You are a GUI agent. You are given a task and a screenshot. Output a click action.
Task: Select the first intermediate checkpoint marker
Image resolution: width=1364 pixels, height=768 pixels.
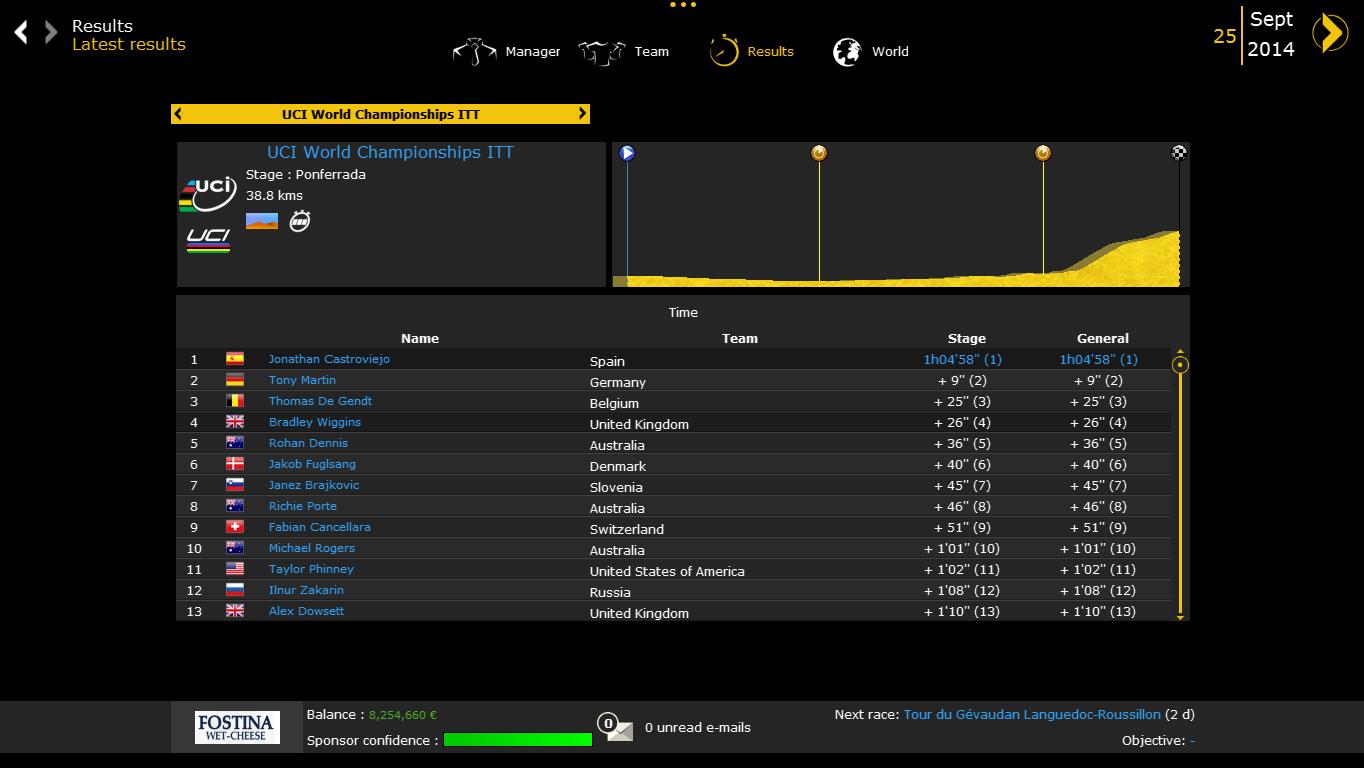819,153
